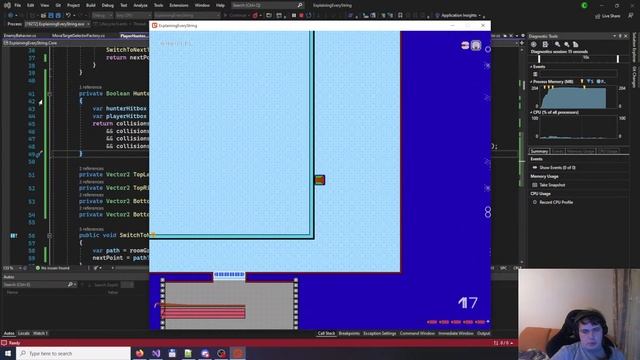This screenshot has height=360, width=640.
Task: Switch to Call Stack tab
Action: point(326,333)
